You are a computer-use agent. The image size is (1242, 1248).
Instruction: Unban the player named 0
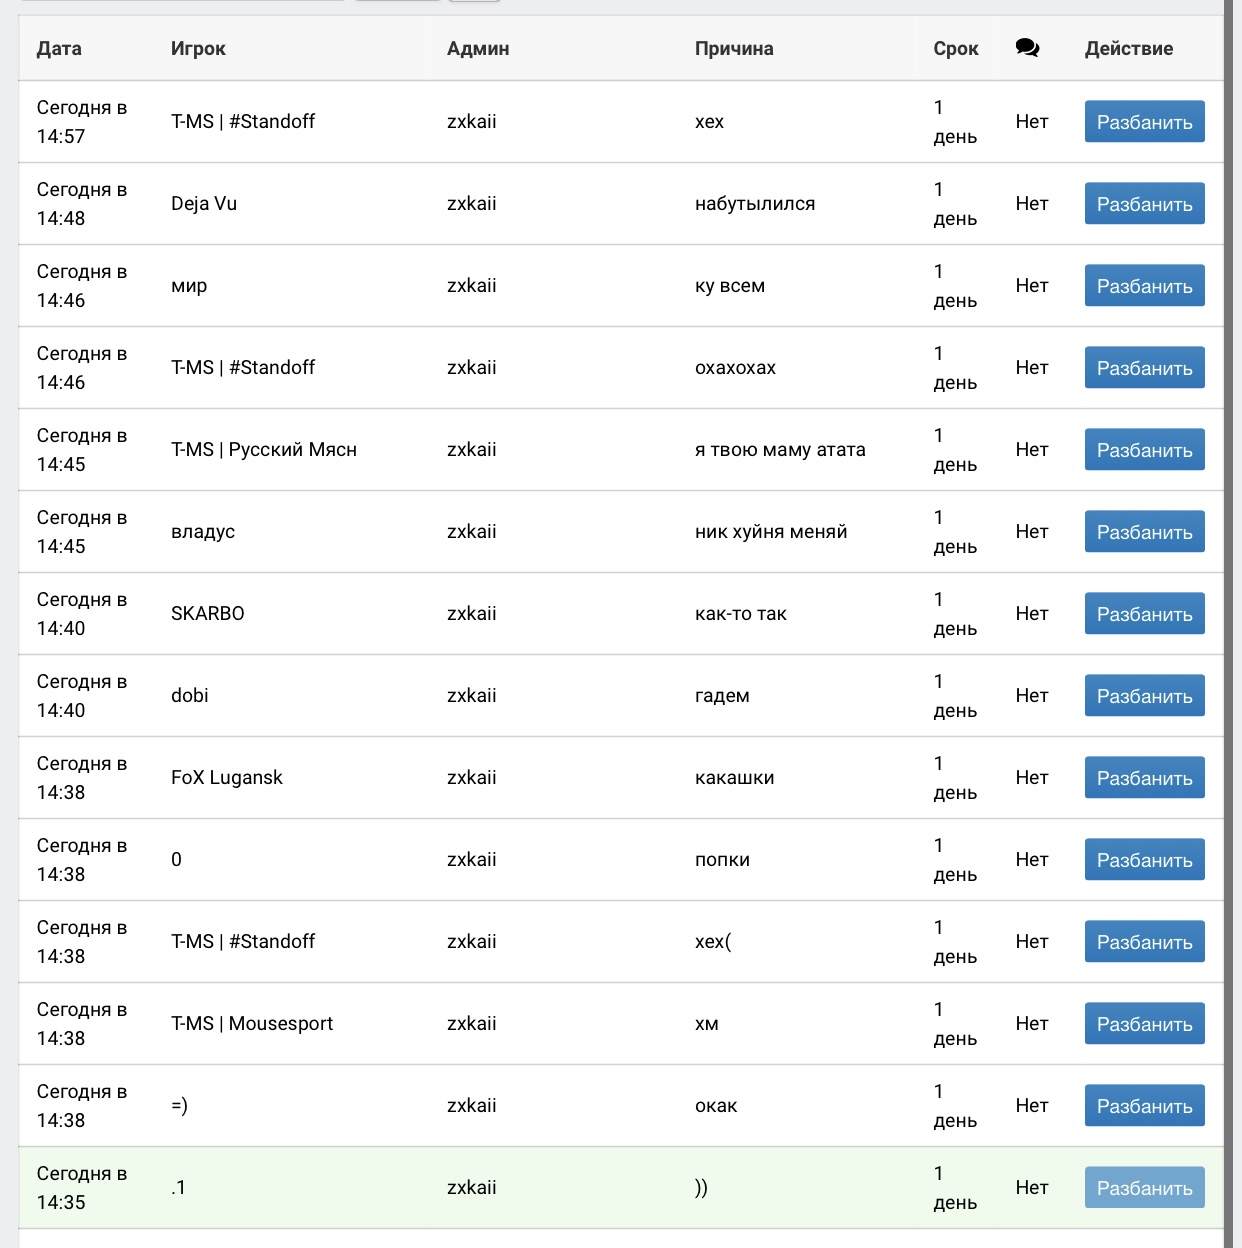click(1144, 860)
